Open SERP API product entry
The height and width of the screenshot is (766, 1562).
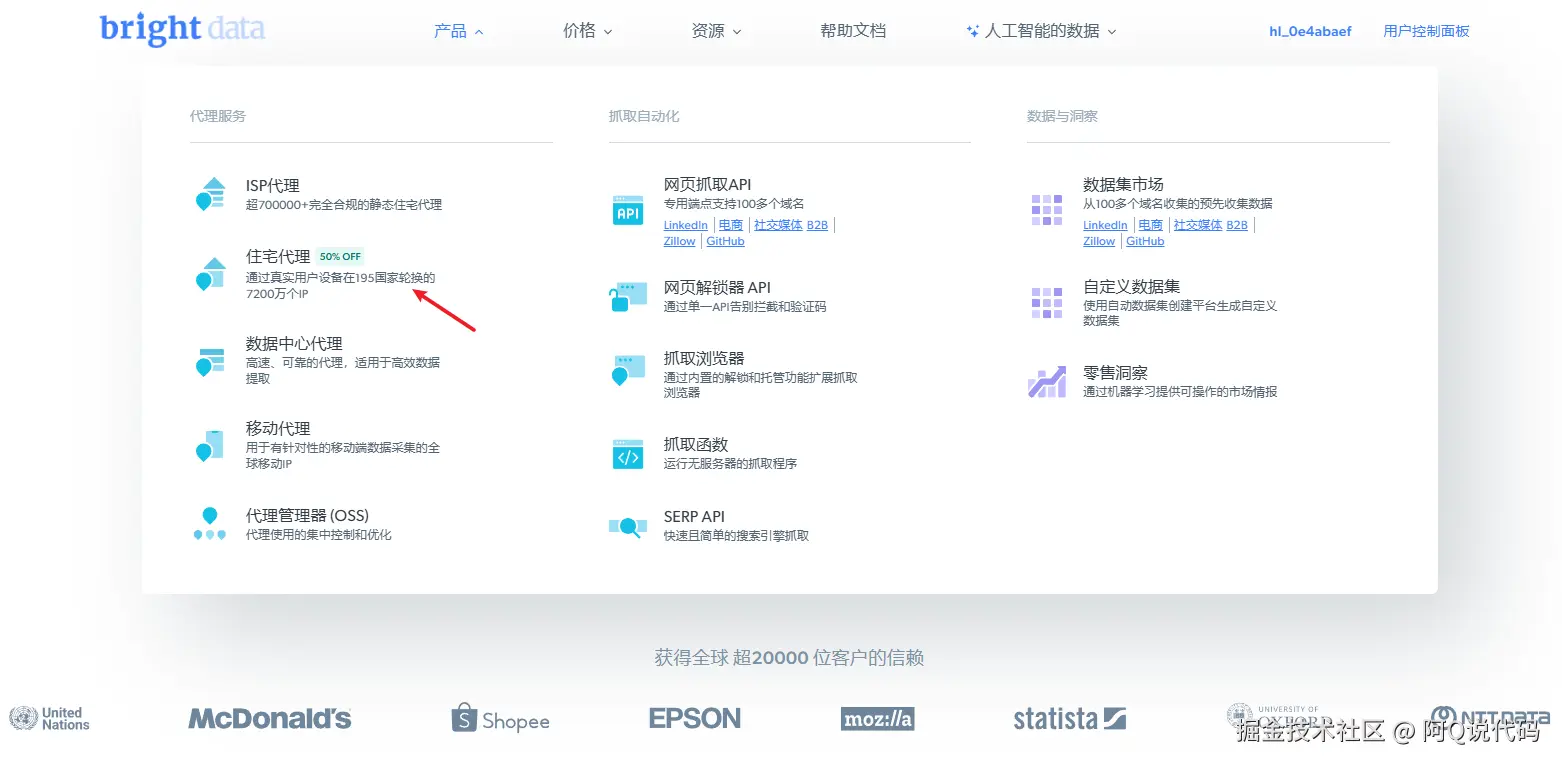(710, 525)
